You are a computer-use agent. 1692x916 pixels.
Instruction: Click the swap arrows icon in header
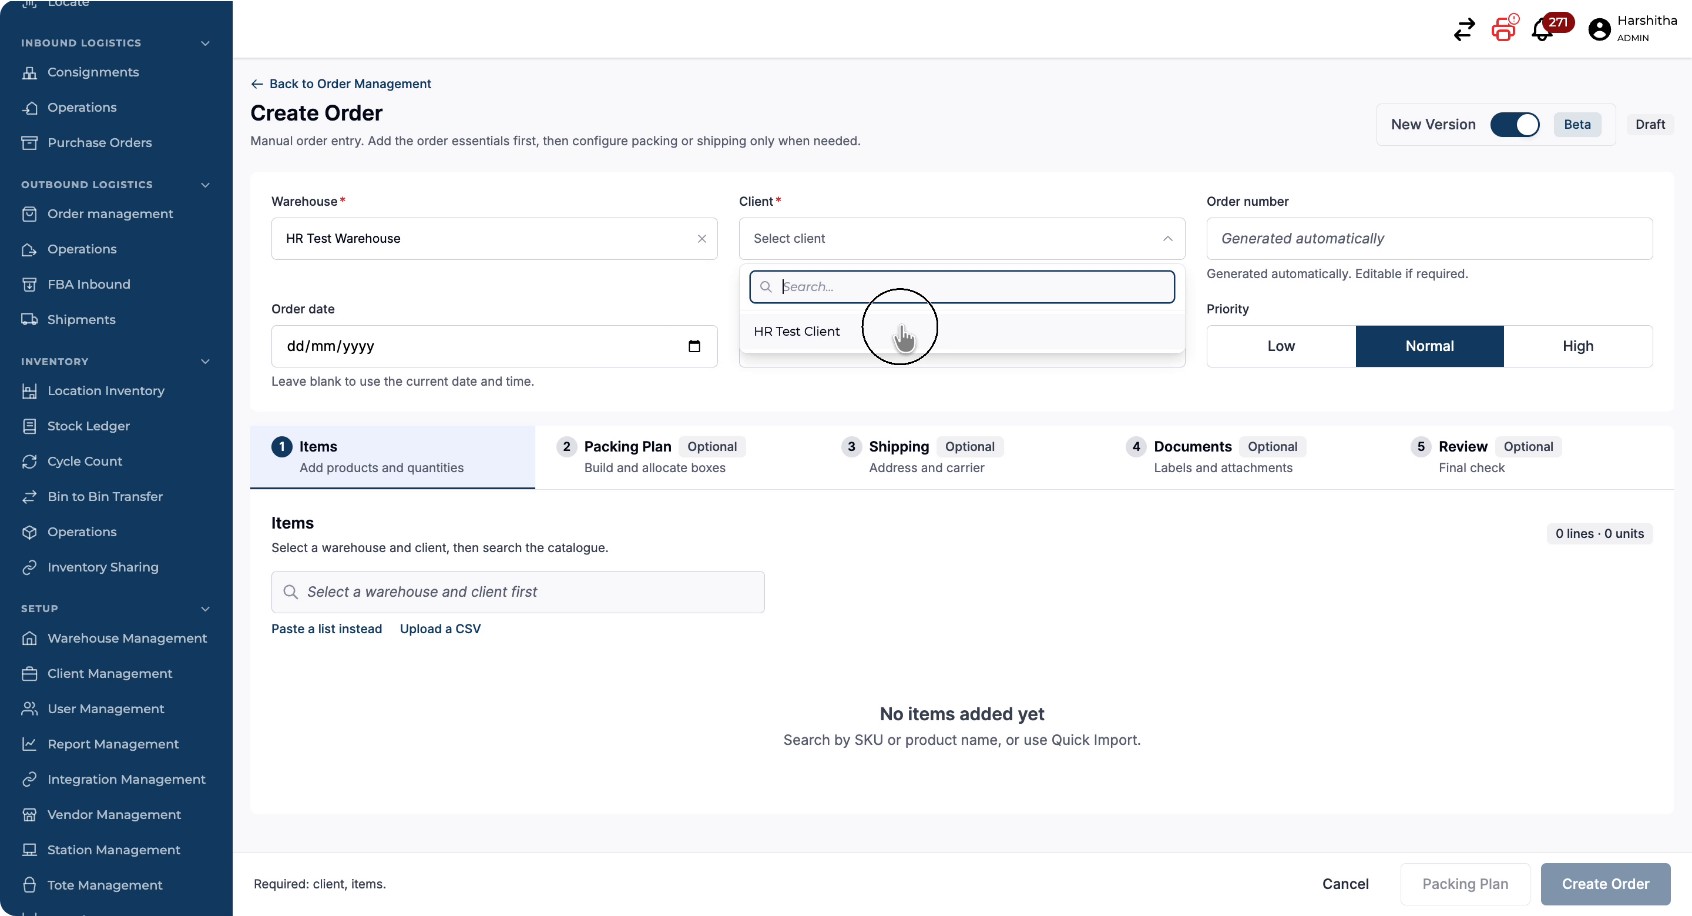point(1464,30)
